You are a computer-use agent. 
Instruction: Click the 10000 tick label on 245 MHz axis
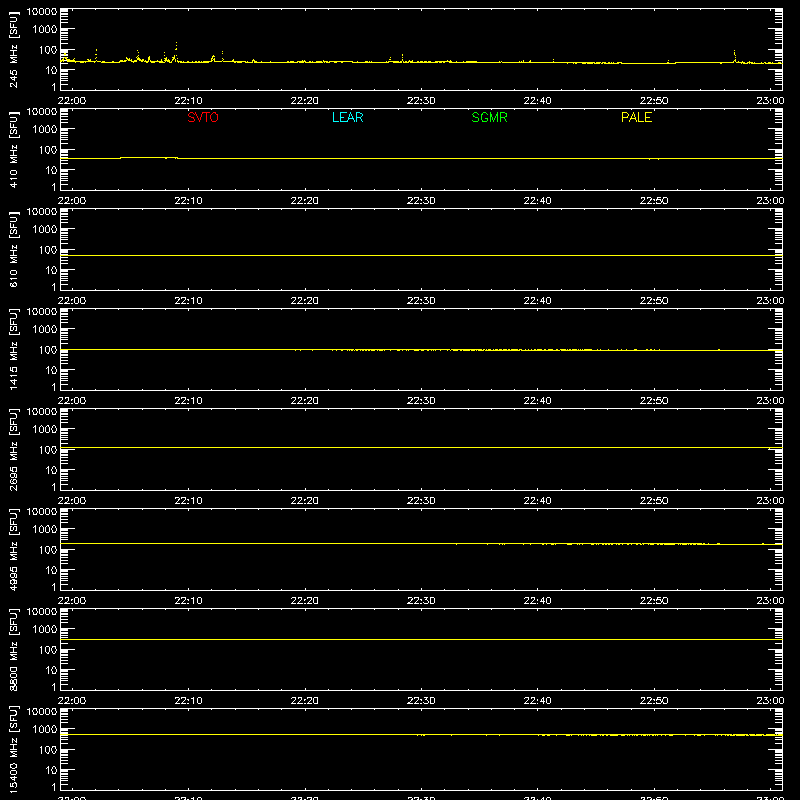point(42,12)
